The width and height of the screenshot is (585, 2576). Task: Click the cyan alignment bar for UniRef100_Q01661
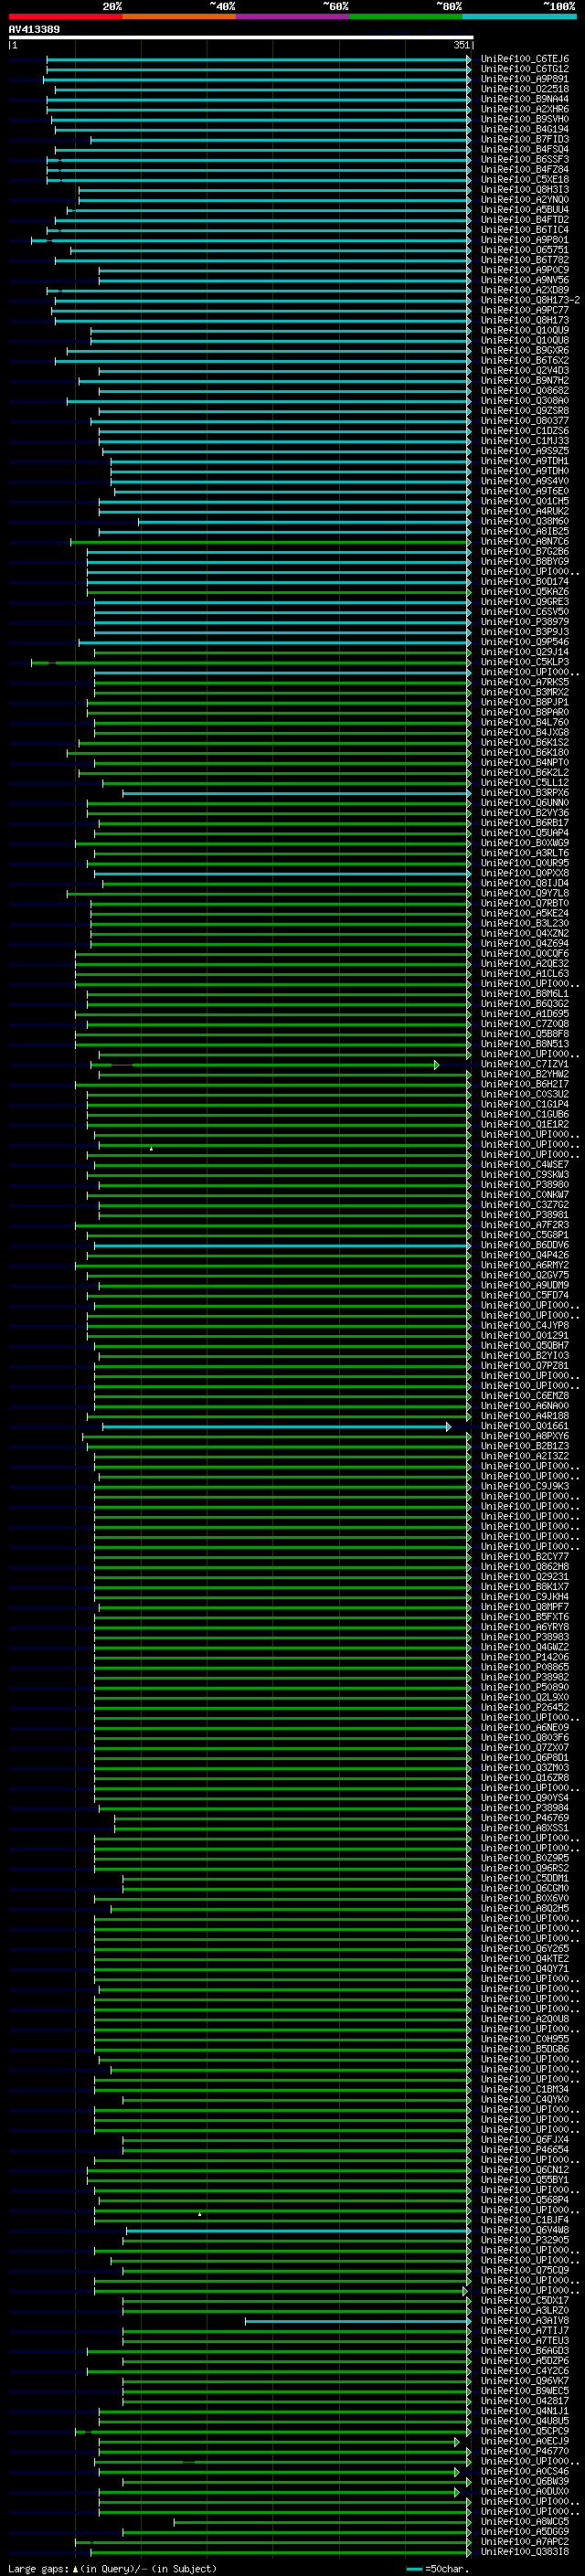(x=276, y=1426)
